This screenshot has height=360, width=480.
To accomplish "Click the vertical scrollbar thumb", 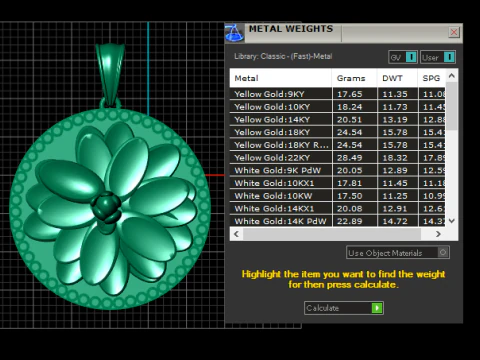I will [452, 106].
